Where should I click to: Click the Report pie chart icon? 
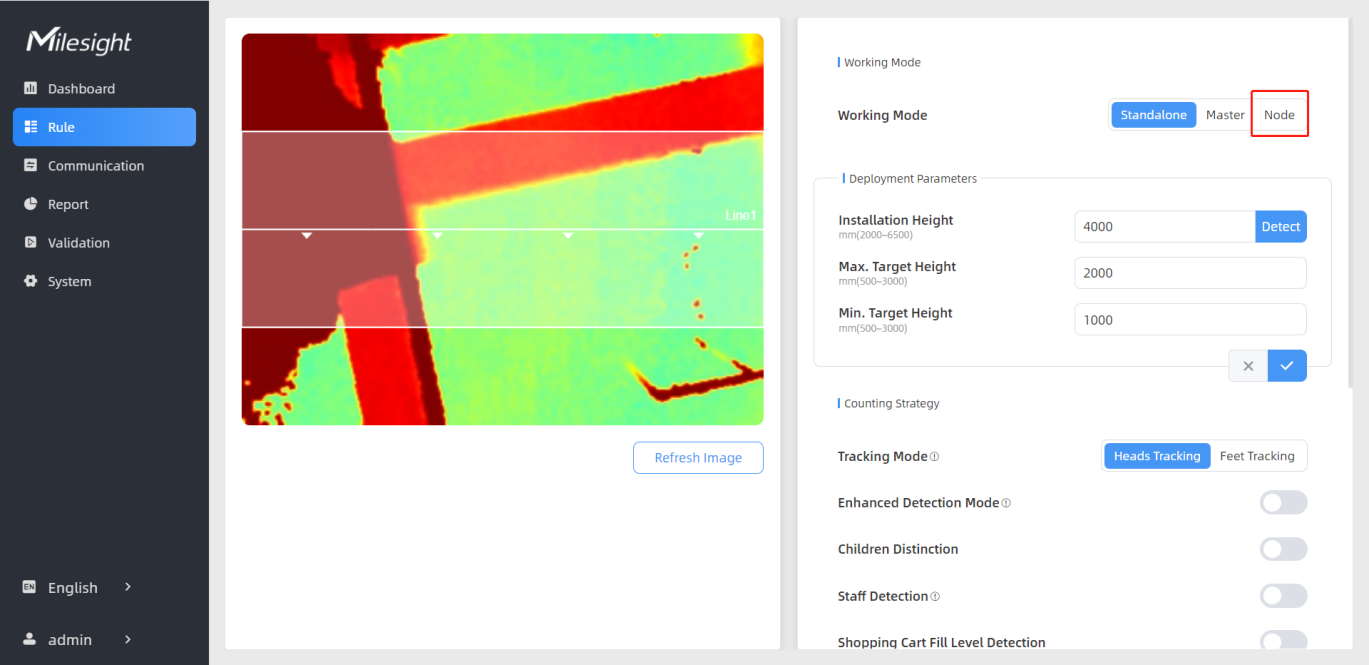(30, 204)
